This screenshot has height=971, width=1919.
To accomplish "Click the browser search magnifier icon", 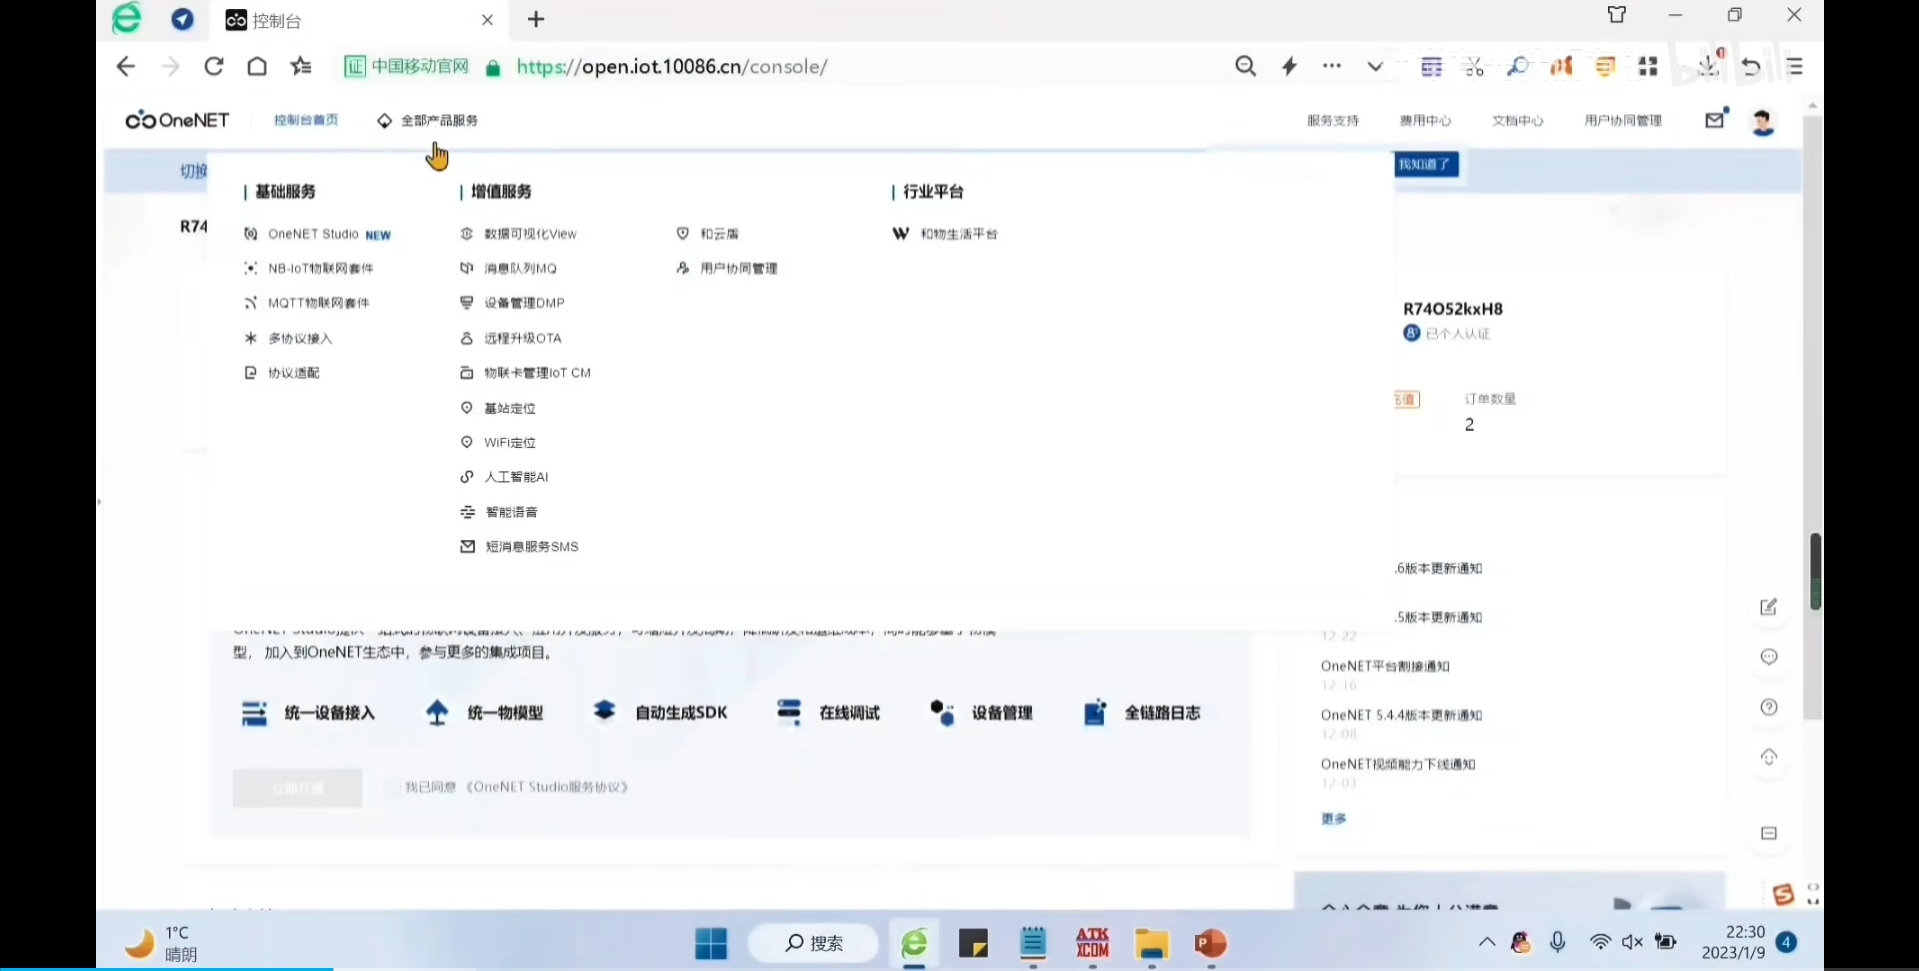I will click(x=1245, y=66).
